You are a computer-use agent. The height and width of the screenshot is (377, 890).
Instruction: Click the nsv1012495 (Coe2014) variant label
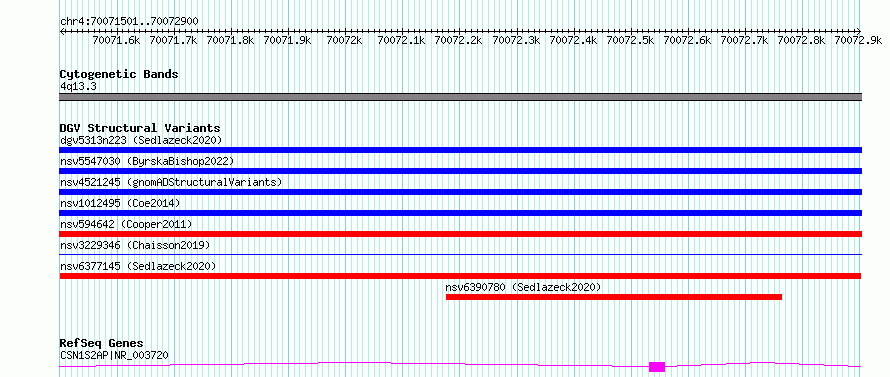click(x=120, y=203)
